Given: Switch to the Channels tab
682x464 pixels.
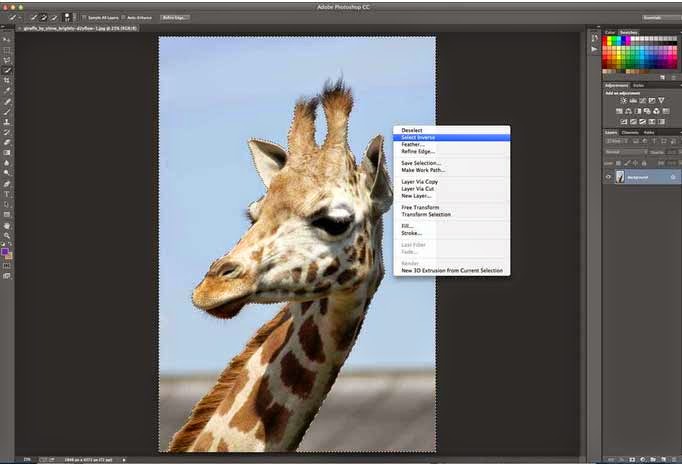Looking at the screenshot, I should [630, 133].
